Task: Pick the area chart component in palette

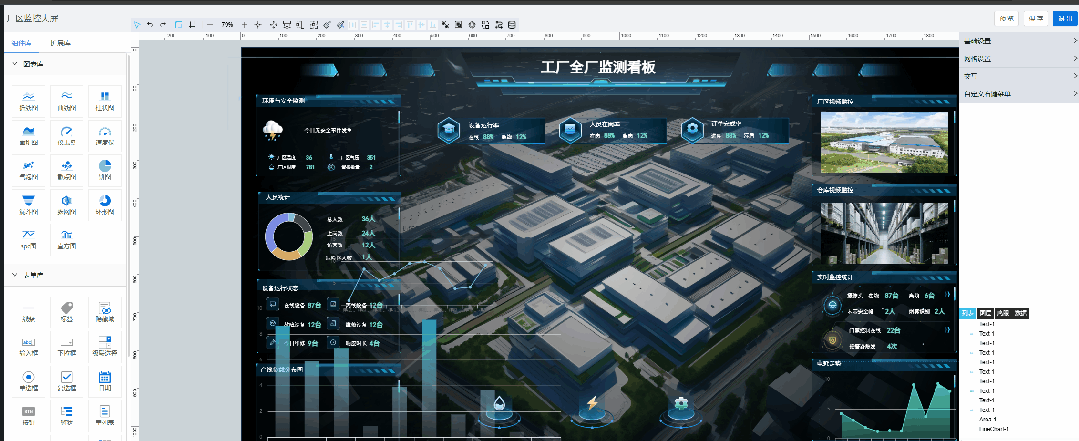Action: [x=29, y=135]
